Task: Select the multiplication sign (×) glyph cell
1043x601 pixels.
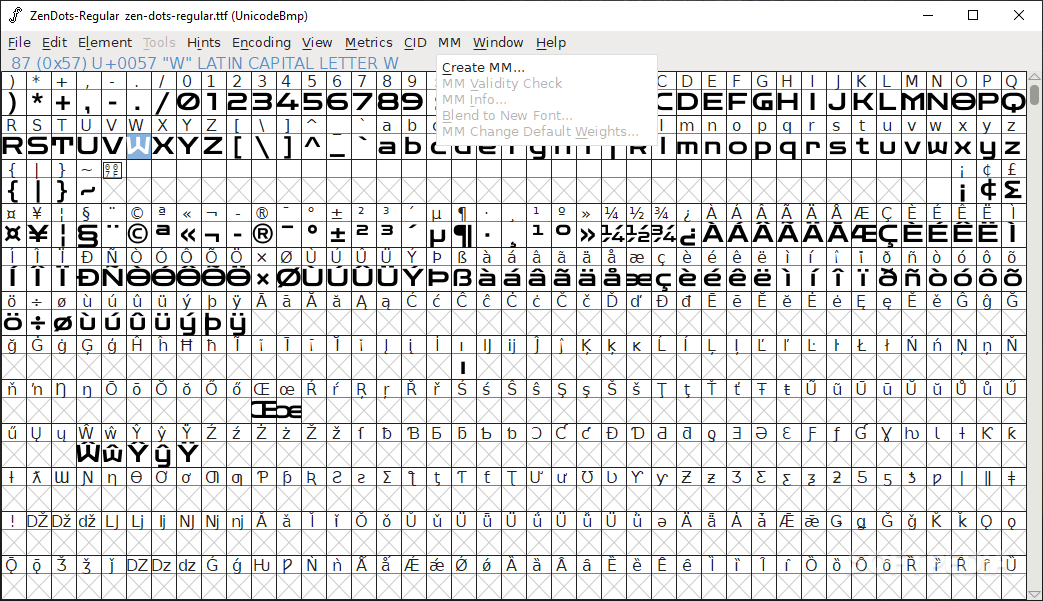Action: point(262,278)
